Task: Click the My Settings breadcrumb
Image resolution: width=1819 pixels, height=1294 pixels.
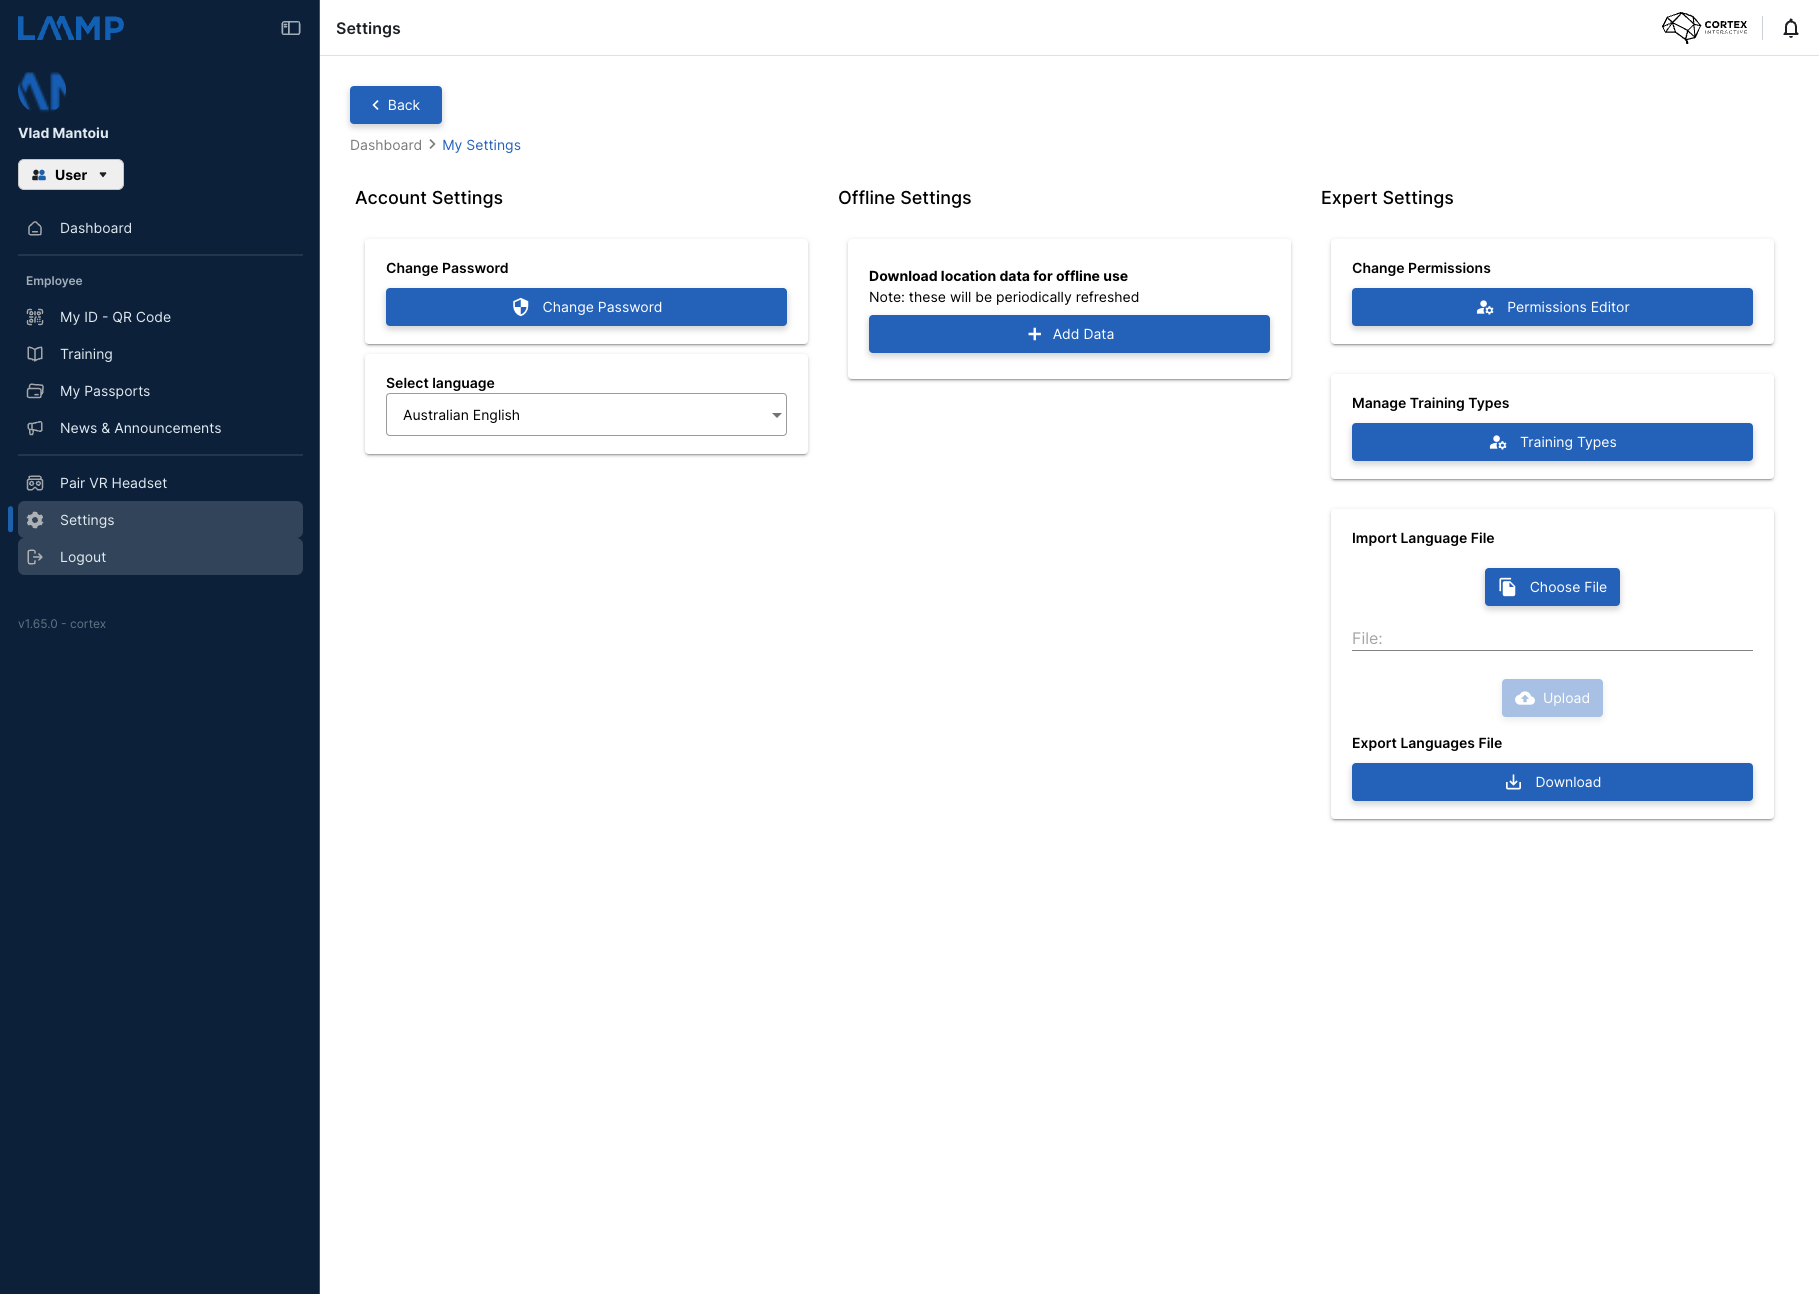Action: pyautogui.click(x=481, y=145)
